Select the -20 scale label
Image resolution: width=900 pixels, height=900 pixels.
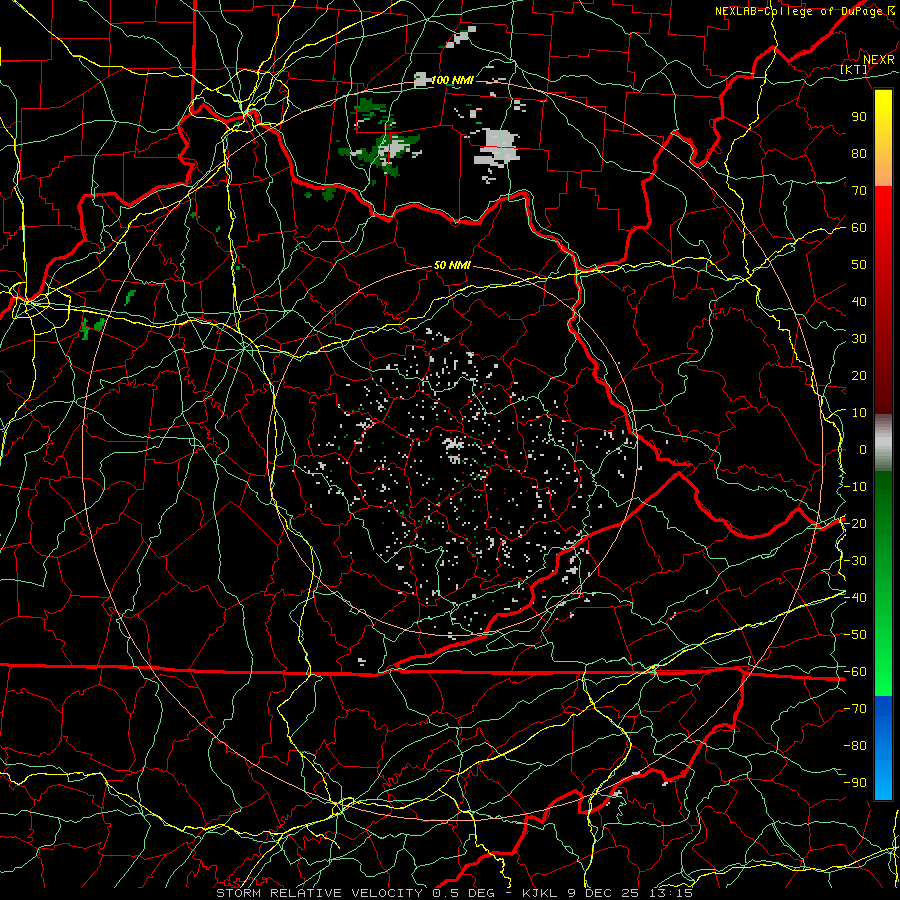pos(855,523)
